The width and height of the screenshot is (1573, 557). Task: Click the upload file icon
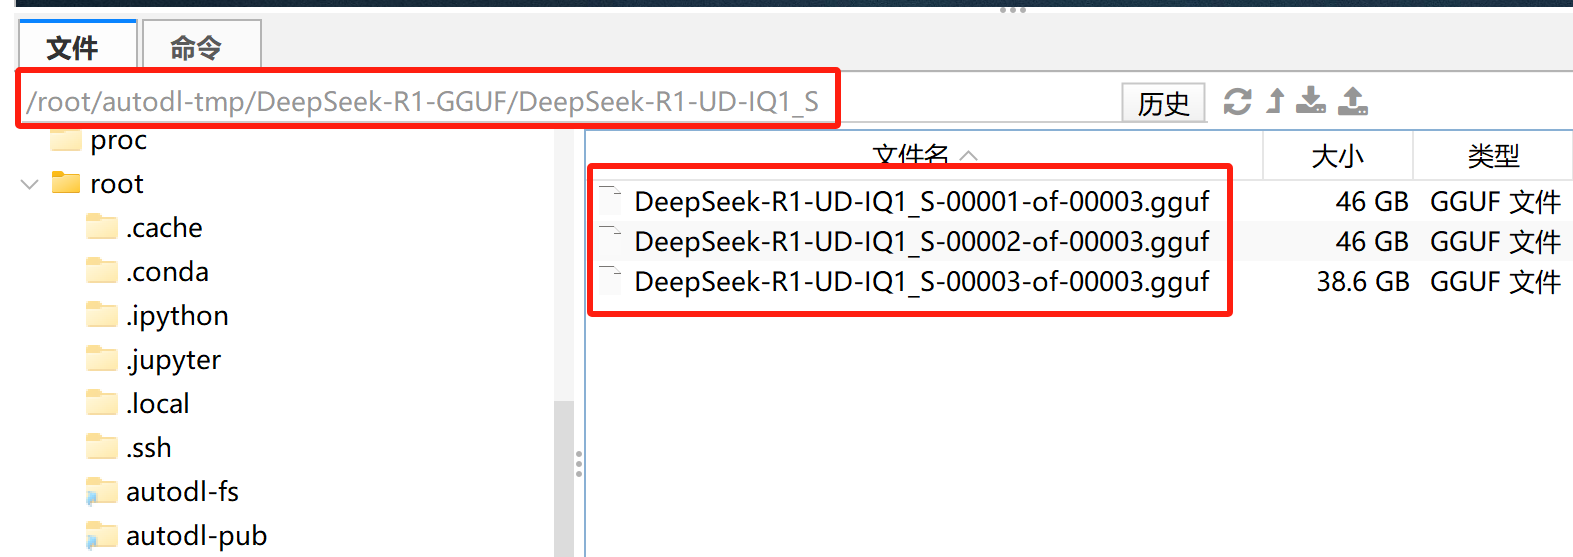point(1353,100)
